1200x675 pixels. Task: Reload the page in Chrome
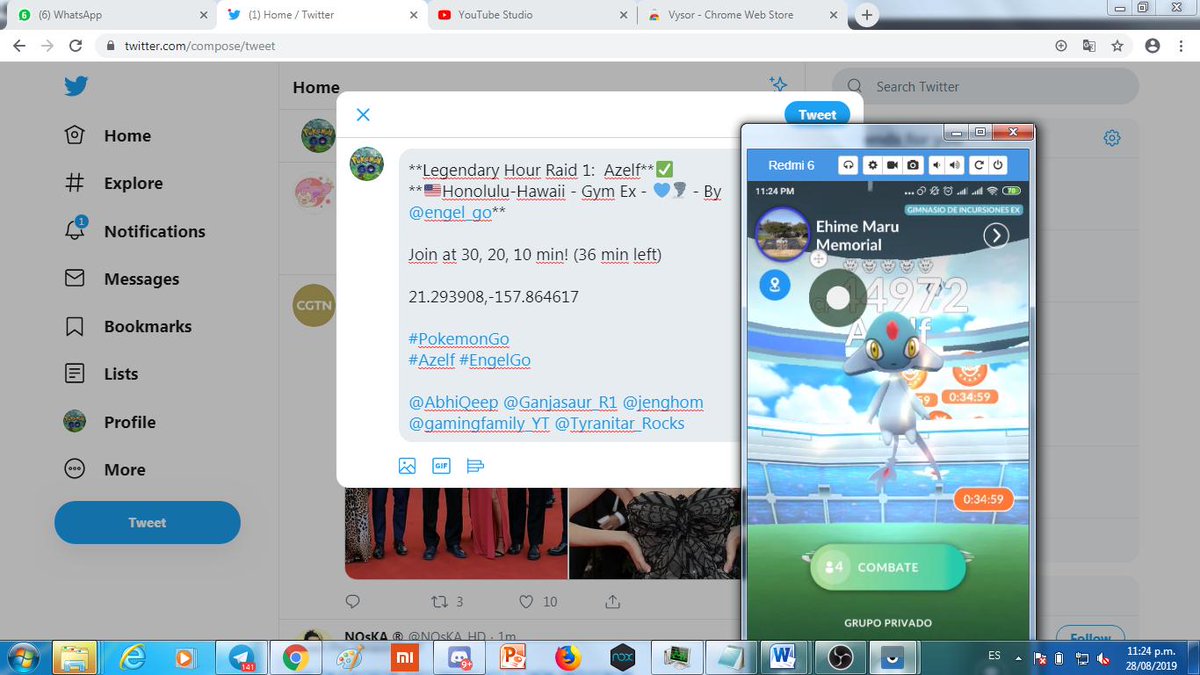pyautogui.click(x=75, y=46)
